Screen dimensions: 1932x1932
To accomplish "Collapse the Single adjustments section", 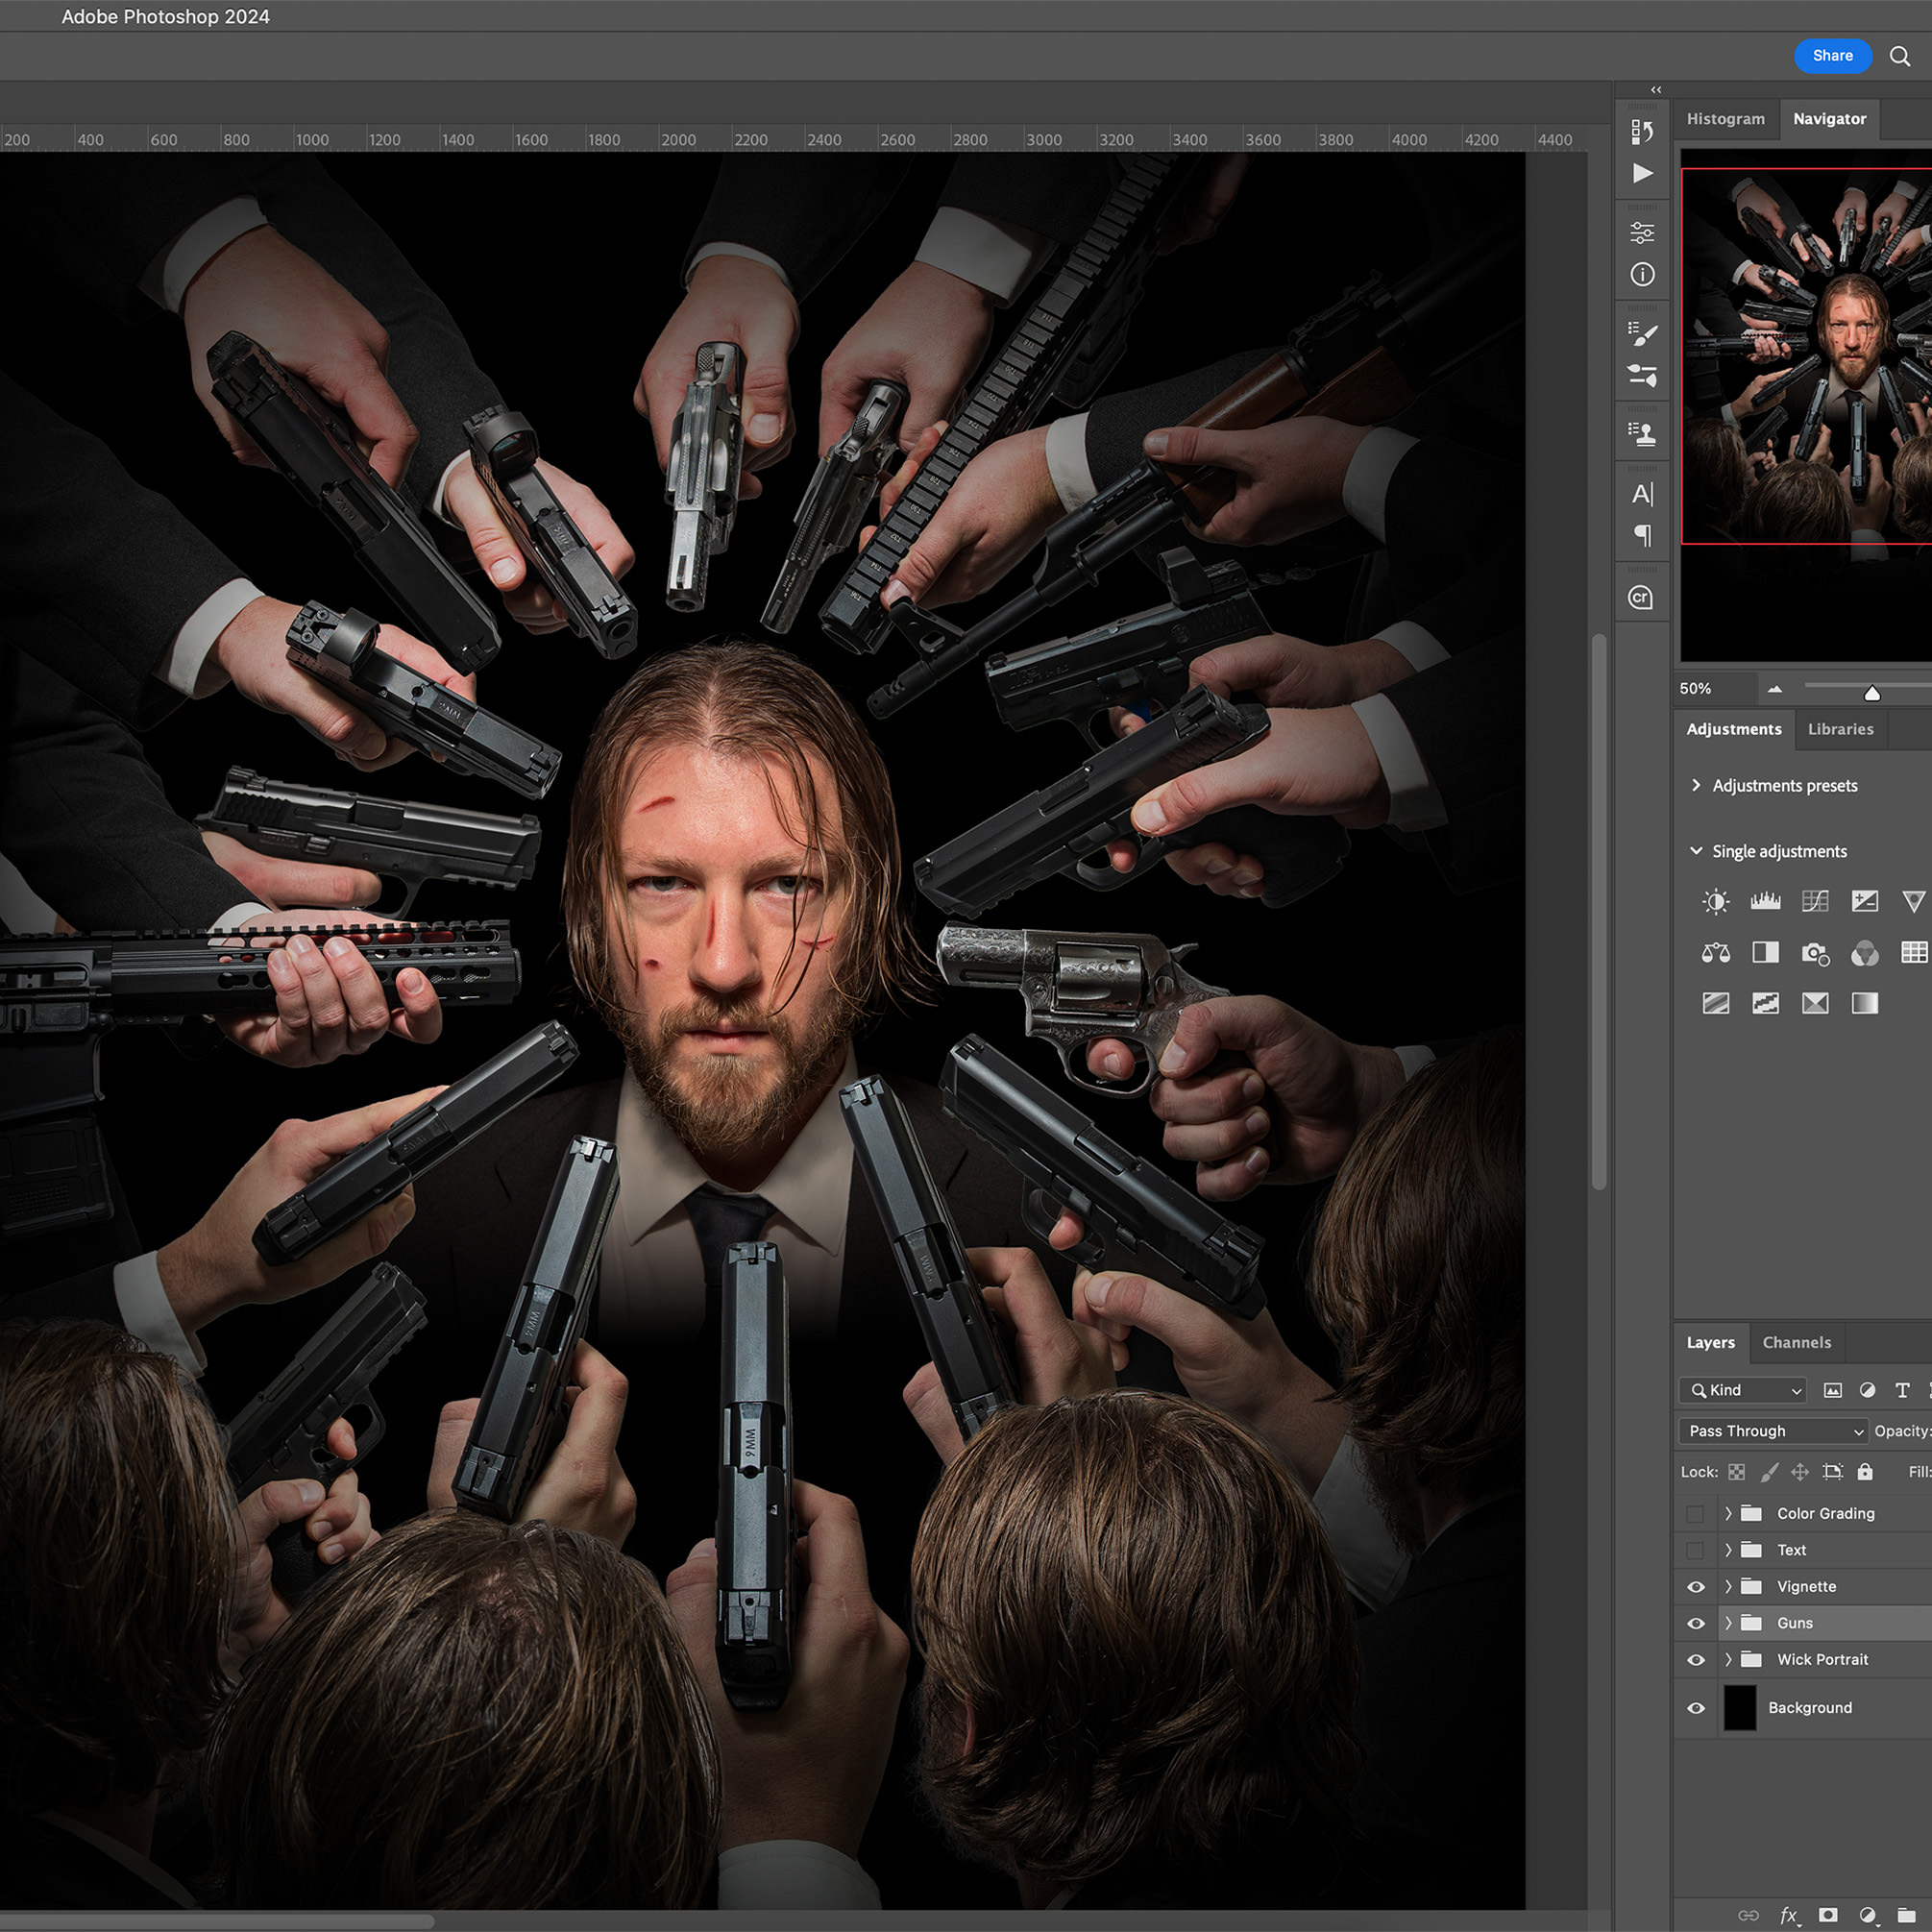I will [x=1697, y=851].
